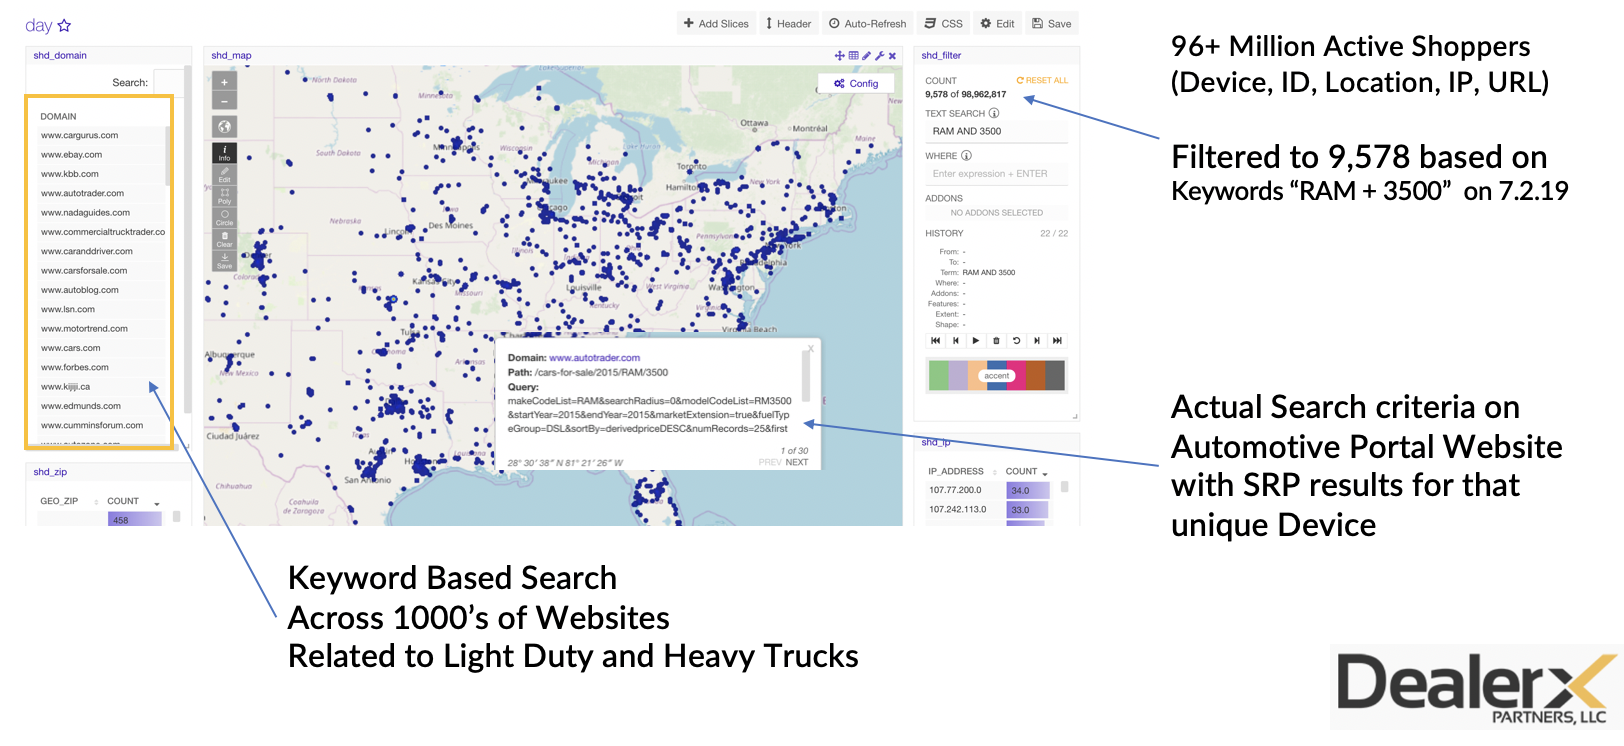Click Add Slices button
This screenshot has width=1624, height=746.
716,24
